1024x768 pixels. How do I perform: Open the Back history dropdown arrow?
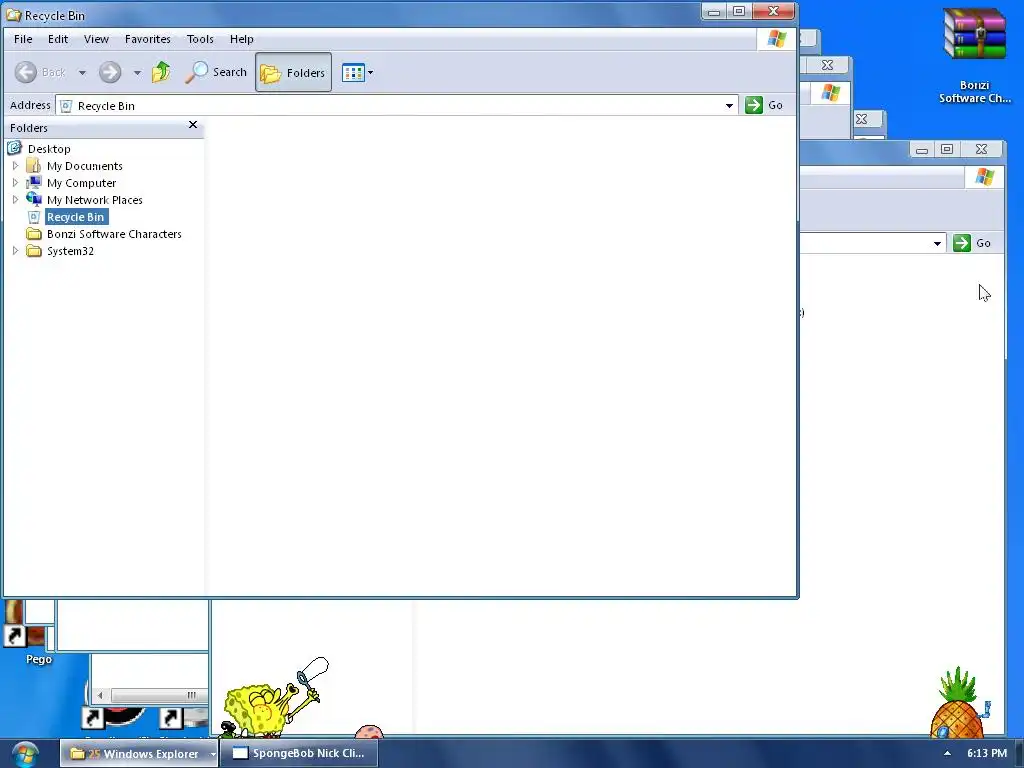(82, 72)
